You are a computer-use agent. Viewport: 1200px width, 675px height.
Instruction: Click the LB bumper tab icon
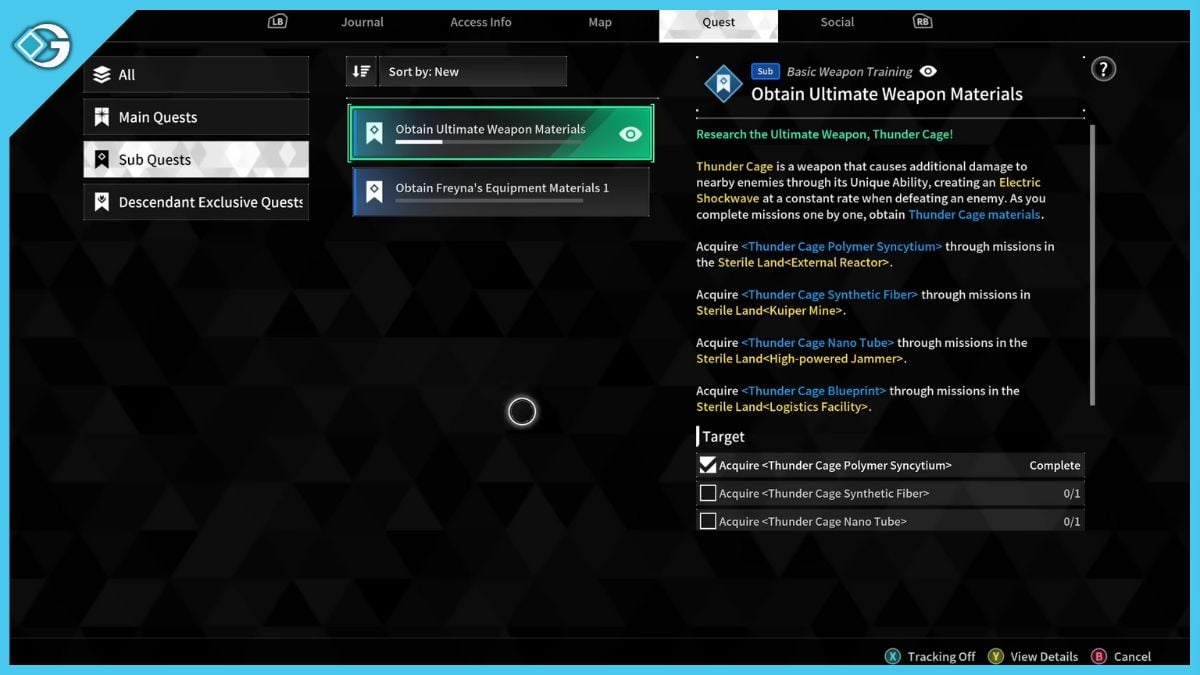tap(277, 21)
